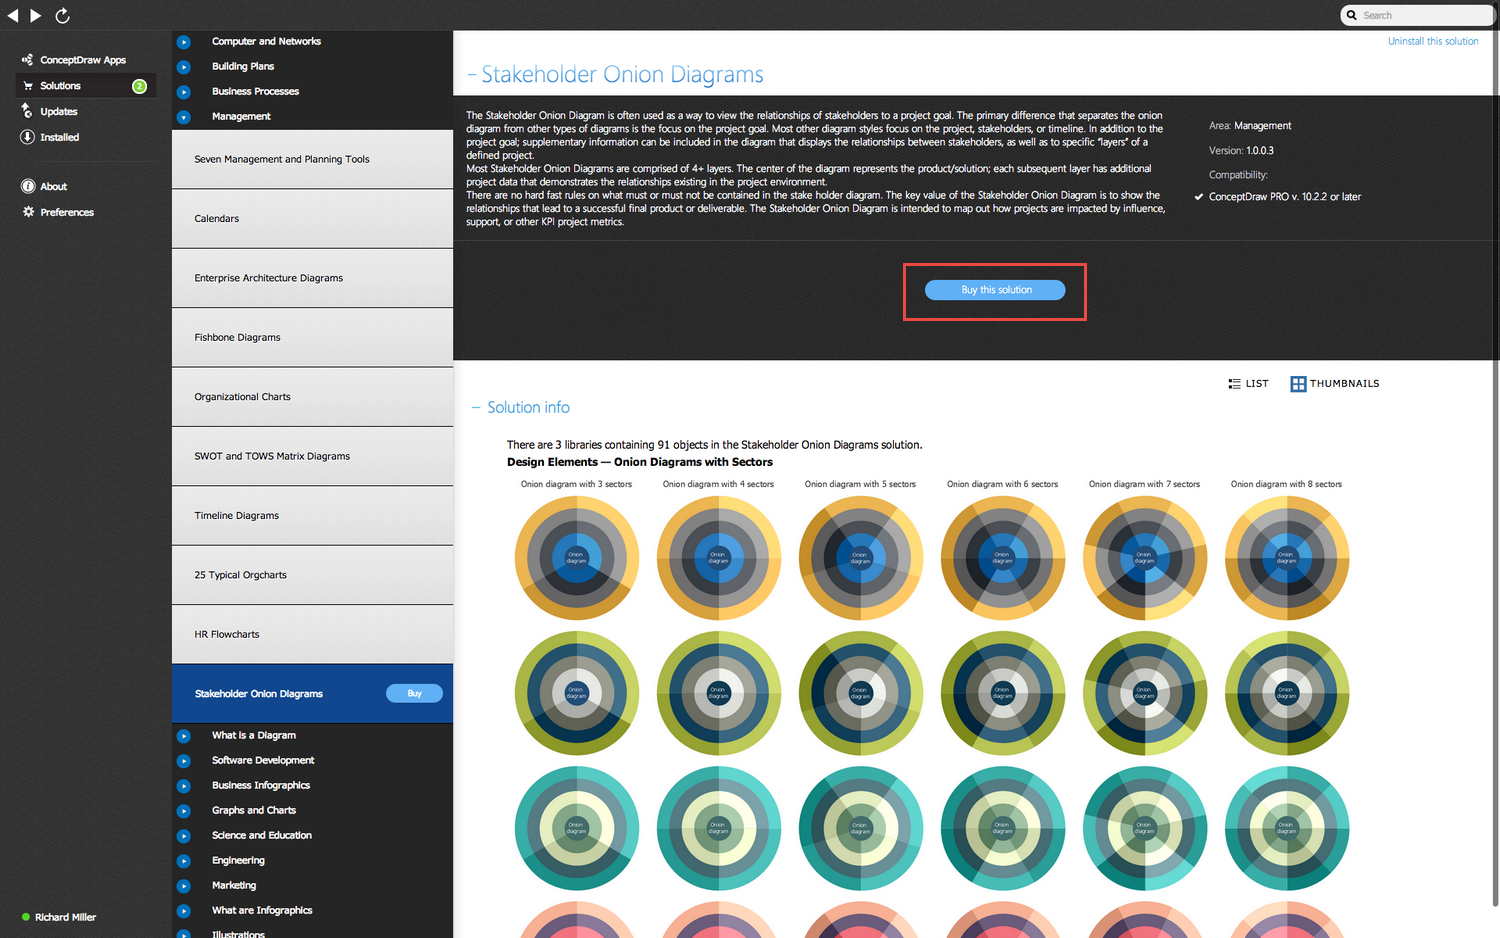1500x938 pixels.
Task: Click the Installed download icon
Action: click(x=27, y=137)
